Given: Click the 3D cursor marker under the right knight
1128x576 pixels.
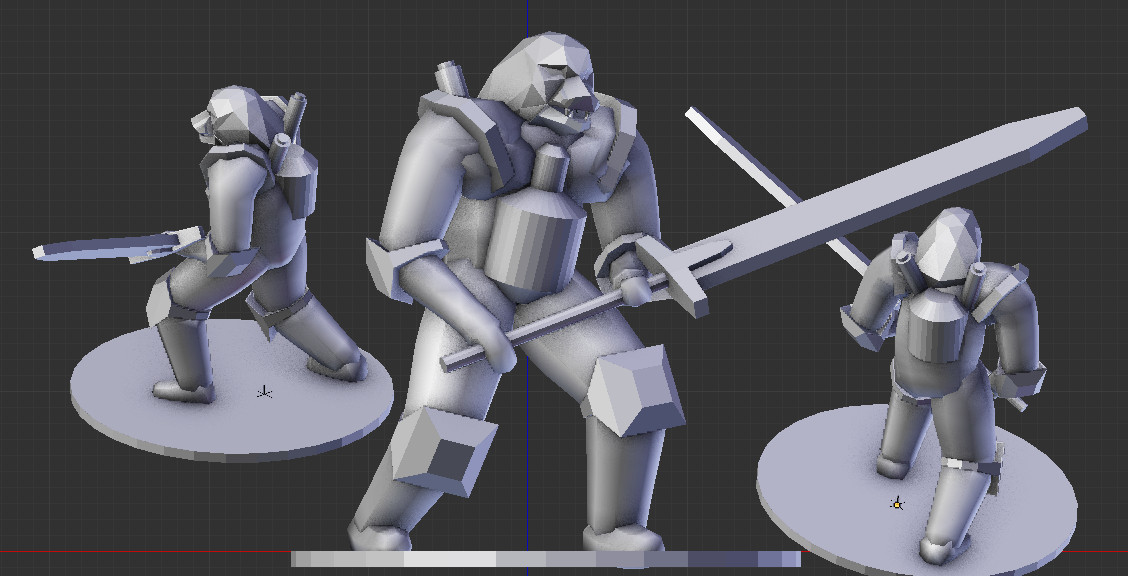Looking at the screenshot, I should tap(896, 504).
